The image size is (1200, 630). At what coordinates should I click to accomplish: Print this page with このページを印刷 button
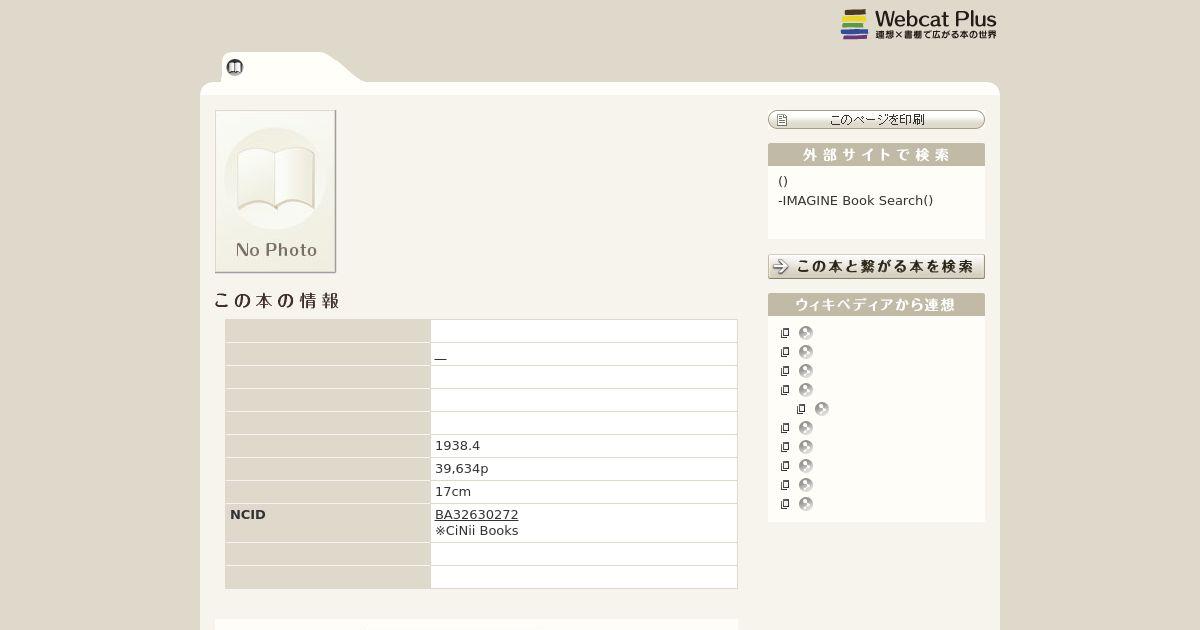(876, 120)
